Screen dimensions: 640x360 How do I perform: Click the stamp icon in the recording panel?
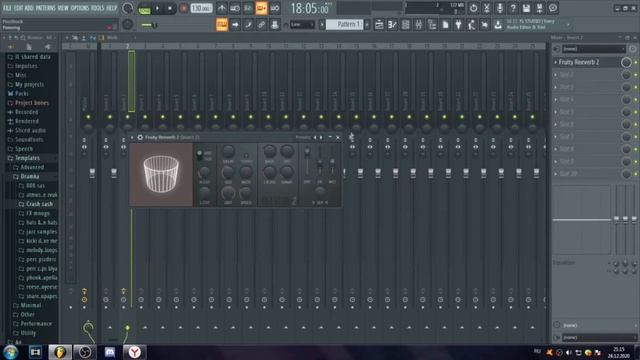point(275,24)
